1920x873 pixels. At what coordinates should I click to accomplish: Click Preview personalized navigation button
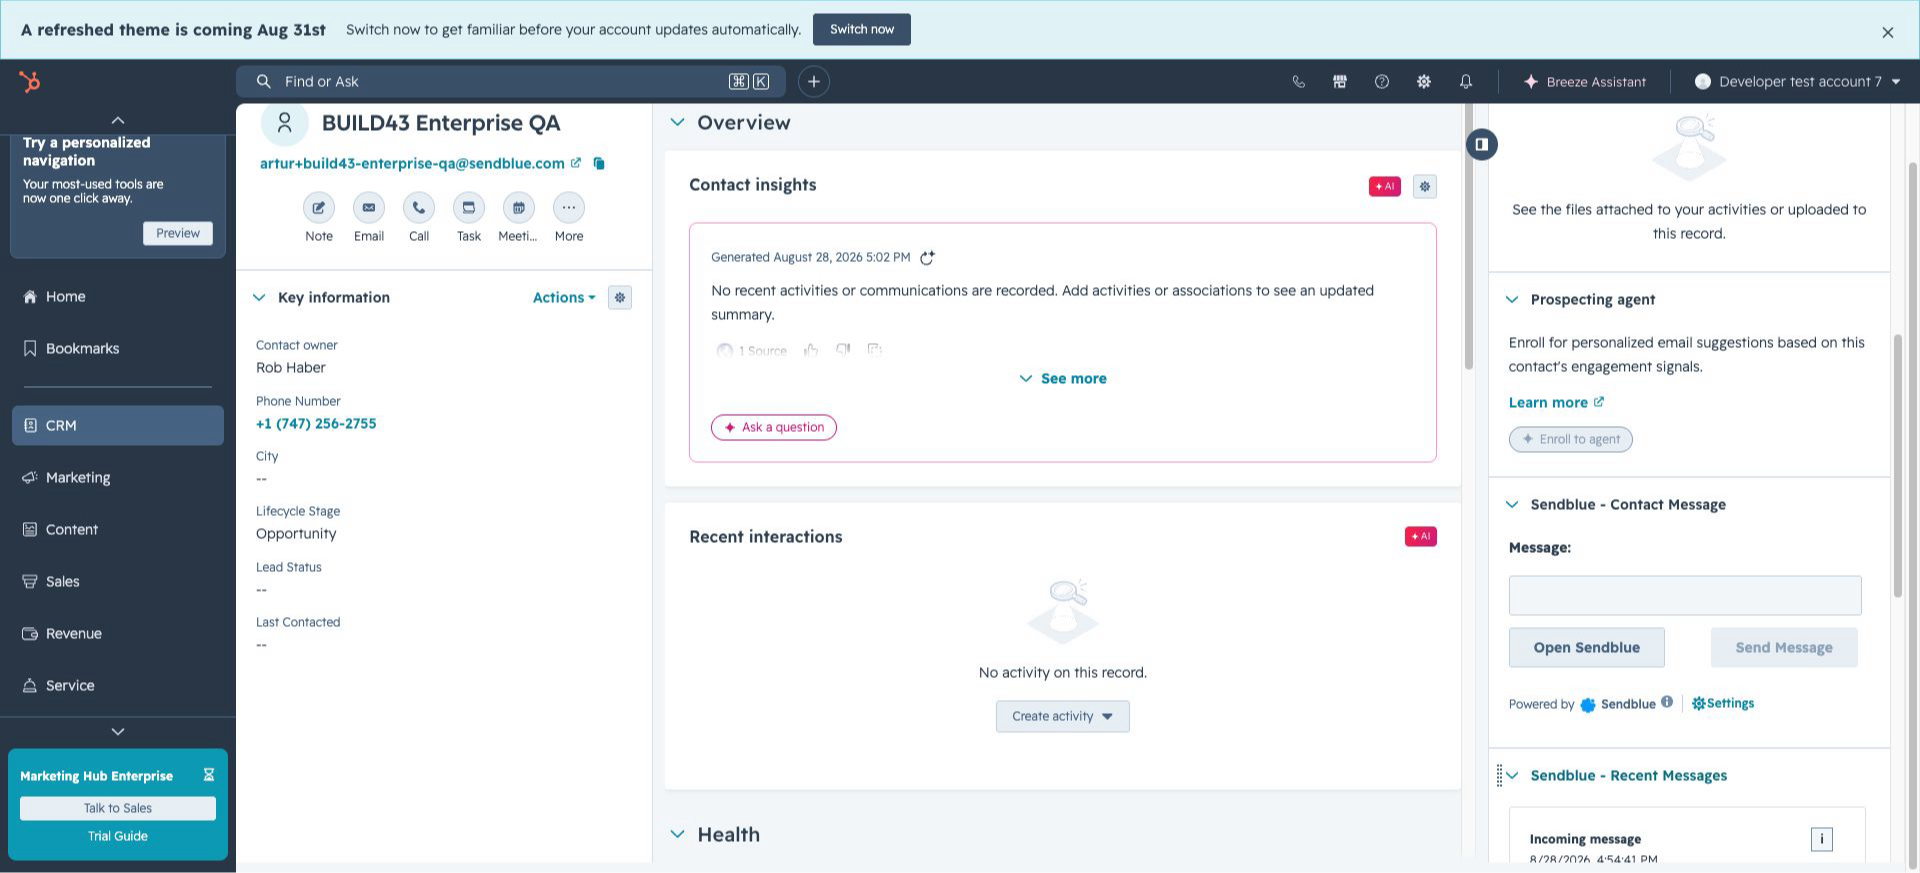[178, 234]
